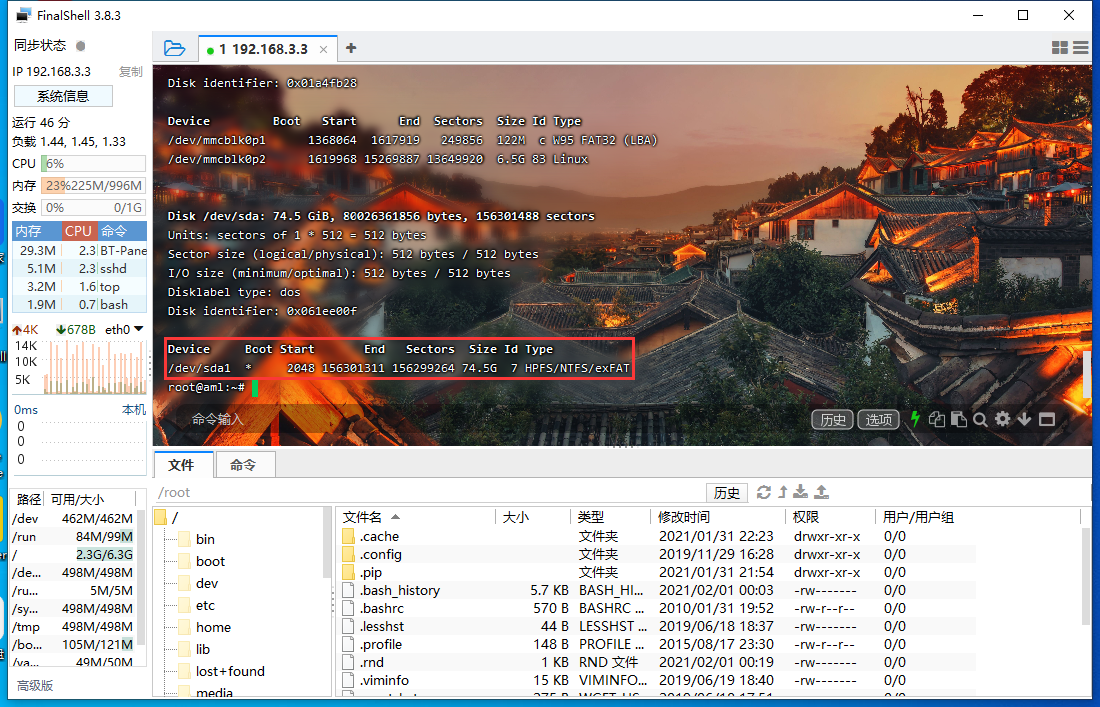The height and width of the screenshot is (707, 1100).
Task: Click the 选项 button in terminal
Action: 878,420
